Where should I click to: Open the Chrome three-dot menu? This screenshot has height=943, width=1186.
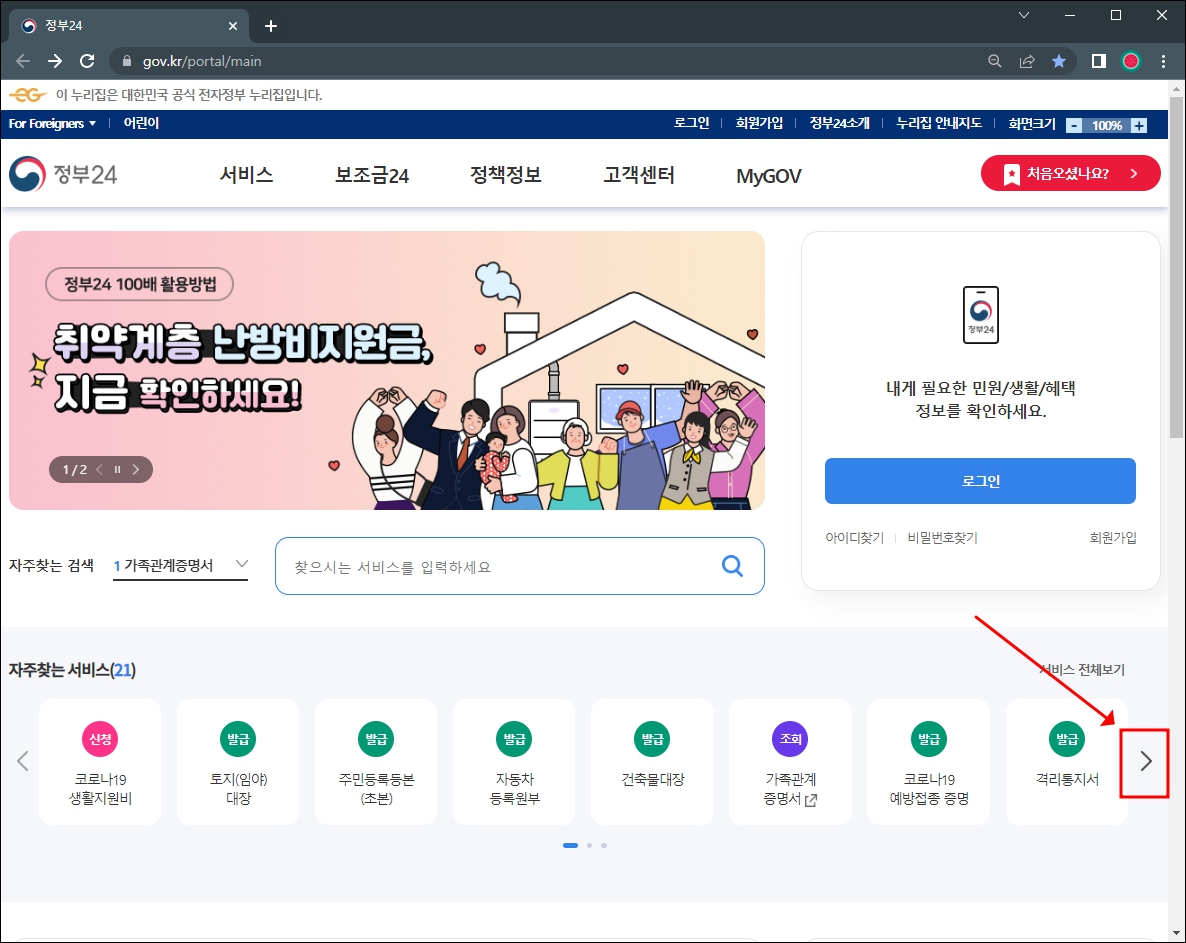(x=1163, y=61)
